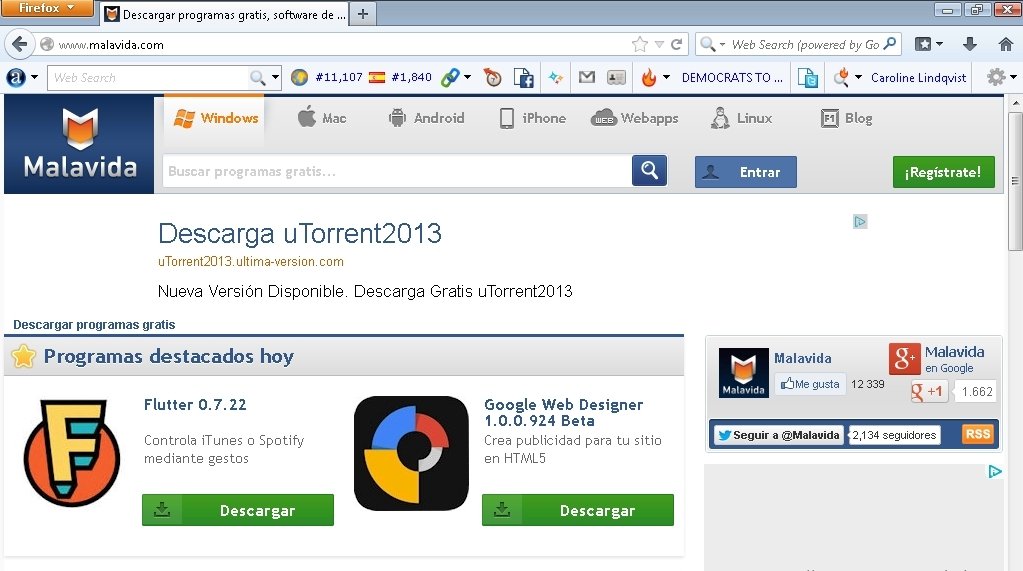
Task: Click the Malavida en Google link
Action: 954,359
